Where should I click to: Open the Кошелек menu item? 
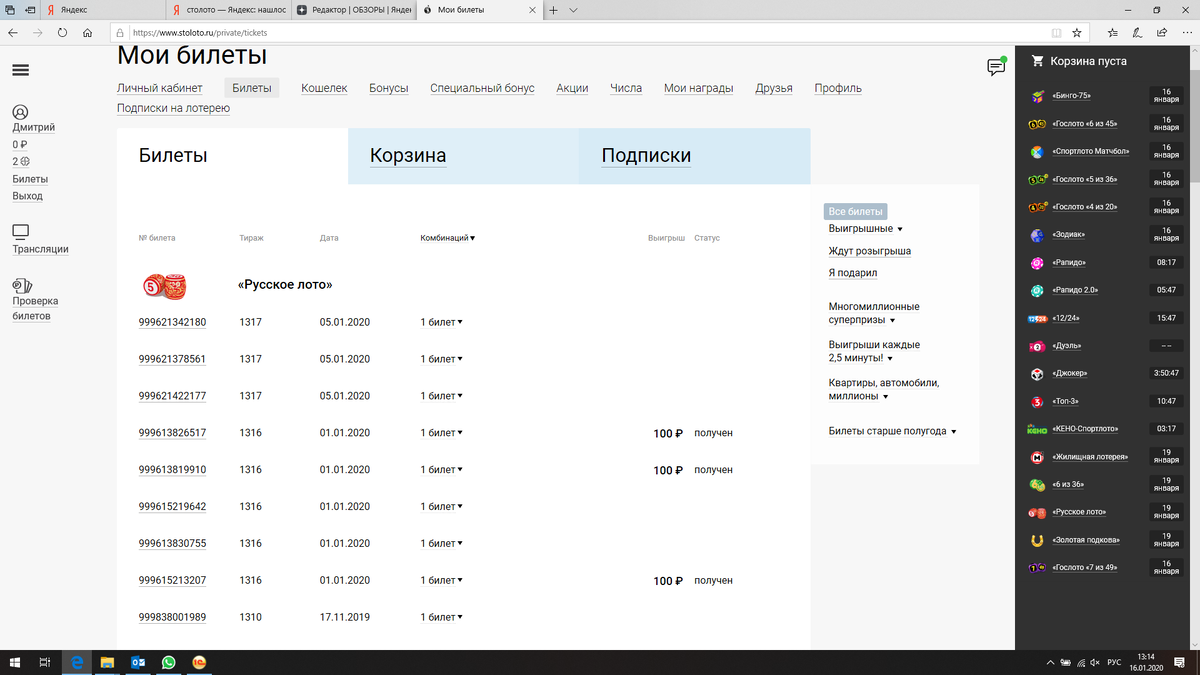point(324,88)
